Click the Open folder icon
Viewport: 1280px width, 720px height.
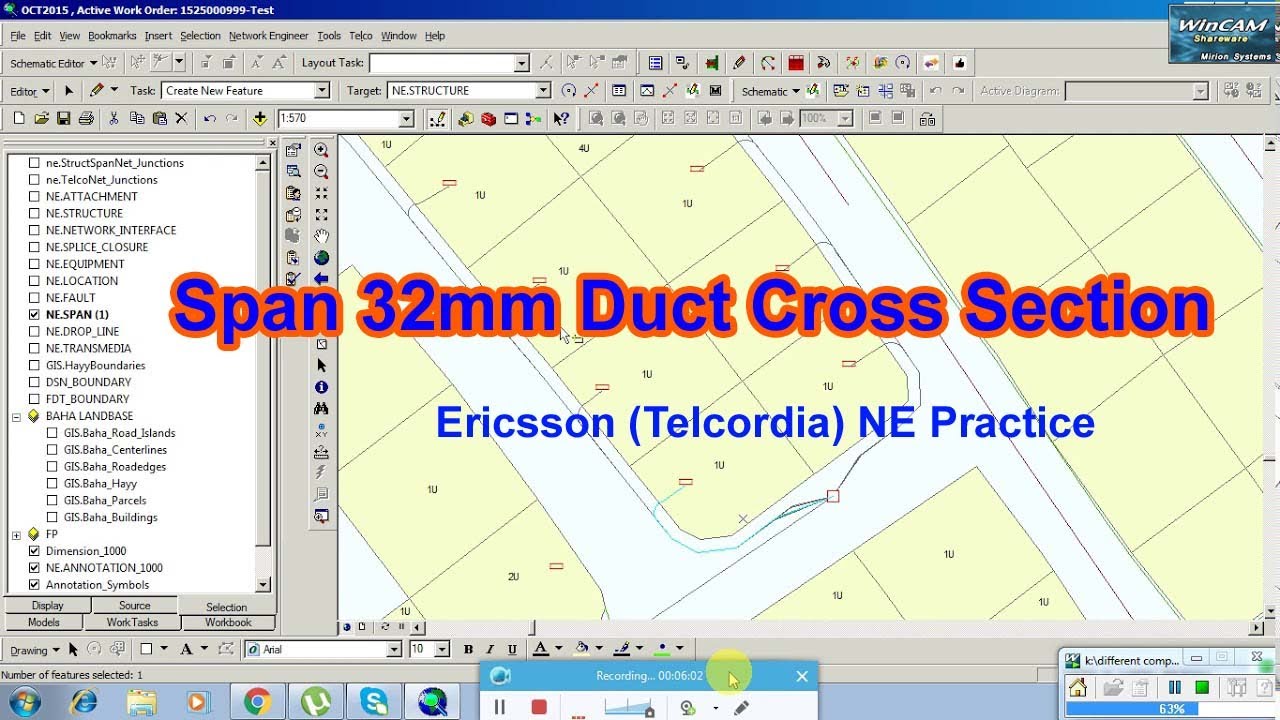(x=41, y=118)
